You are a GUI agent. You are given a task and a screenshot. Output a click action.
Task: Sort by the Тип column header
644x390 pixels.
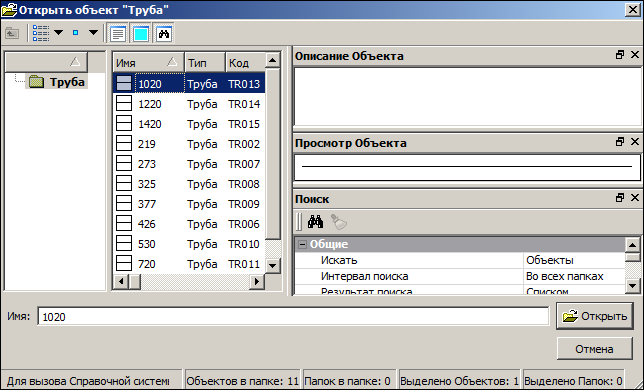205,62
